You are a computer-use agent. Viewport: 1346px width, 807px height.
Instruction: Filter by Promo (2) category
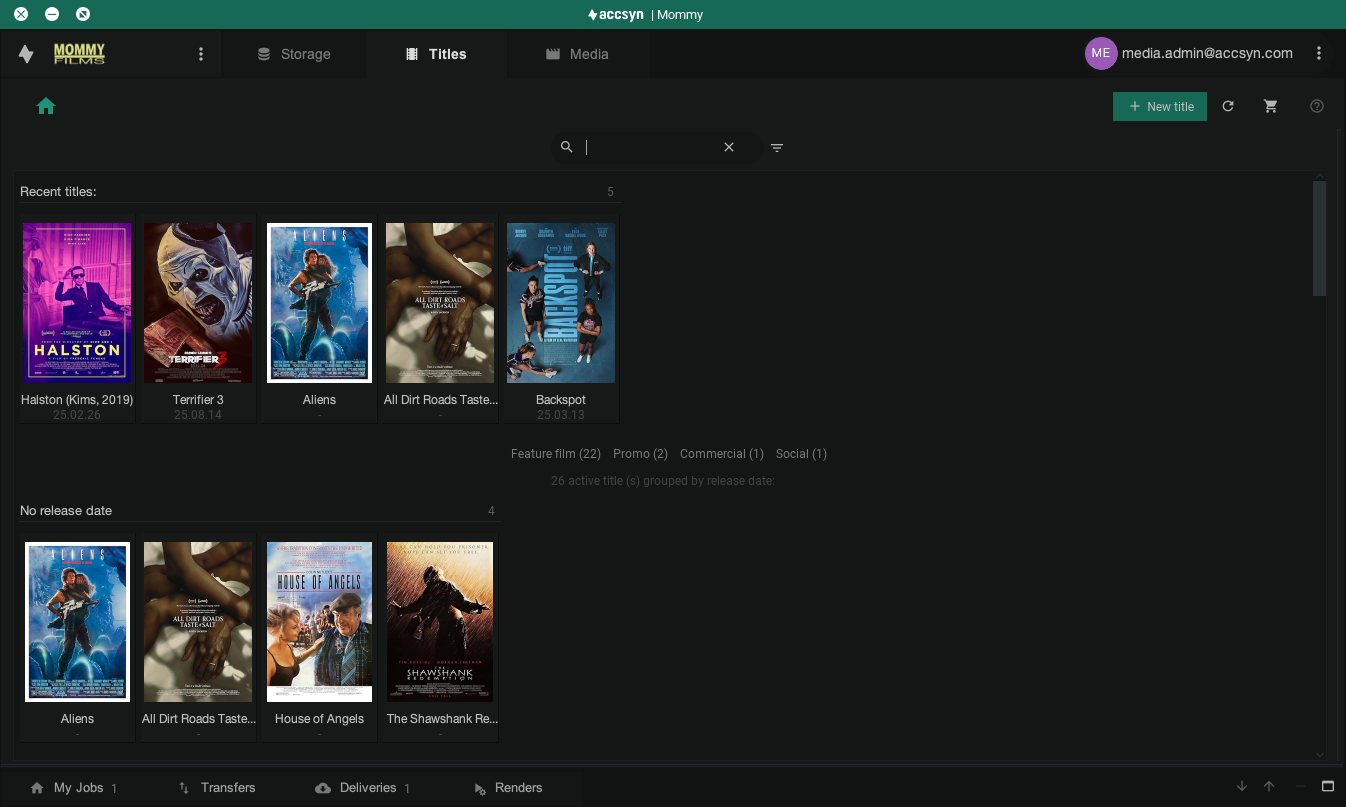[640, 454]
